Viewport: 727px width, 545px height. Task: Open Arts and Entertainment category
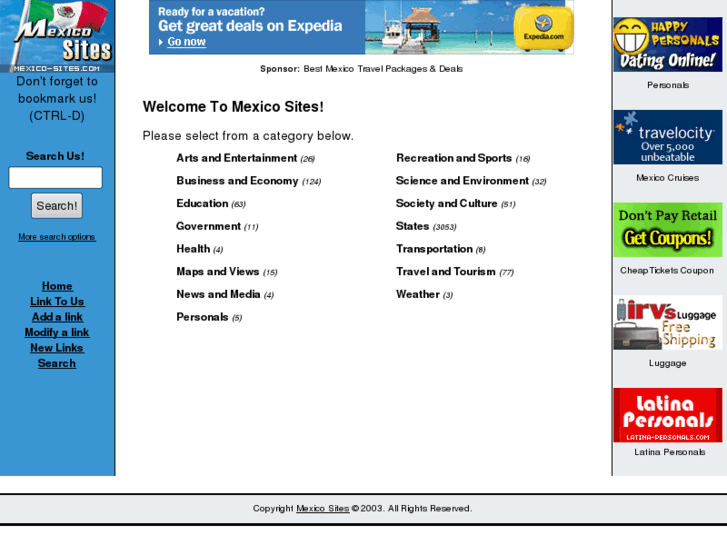pyautogui.click(x=236, y=158)
